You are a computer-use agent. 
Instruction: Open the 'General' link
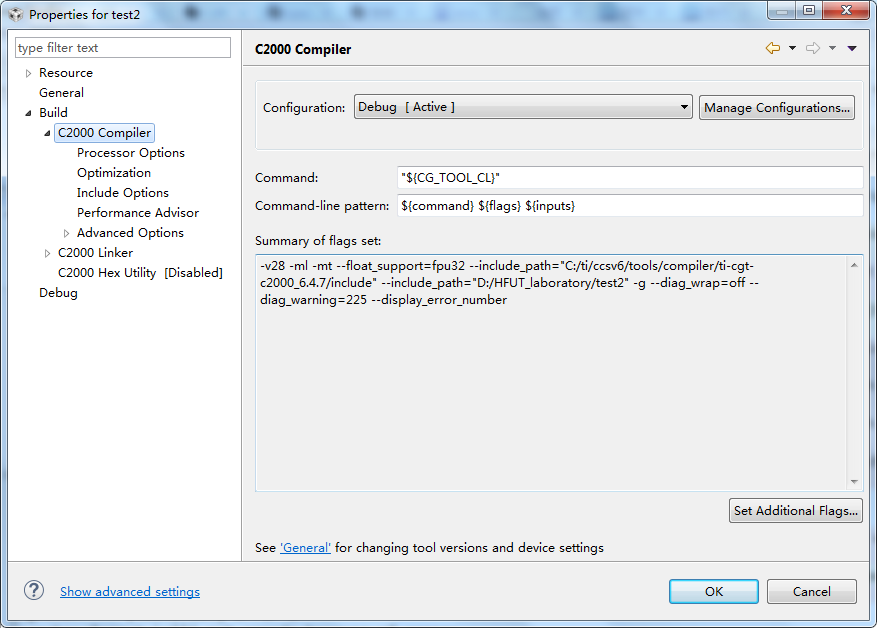pyautogui.click(x=305, y=548)
